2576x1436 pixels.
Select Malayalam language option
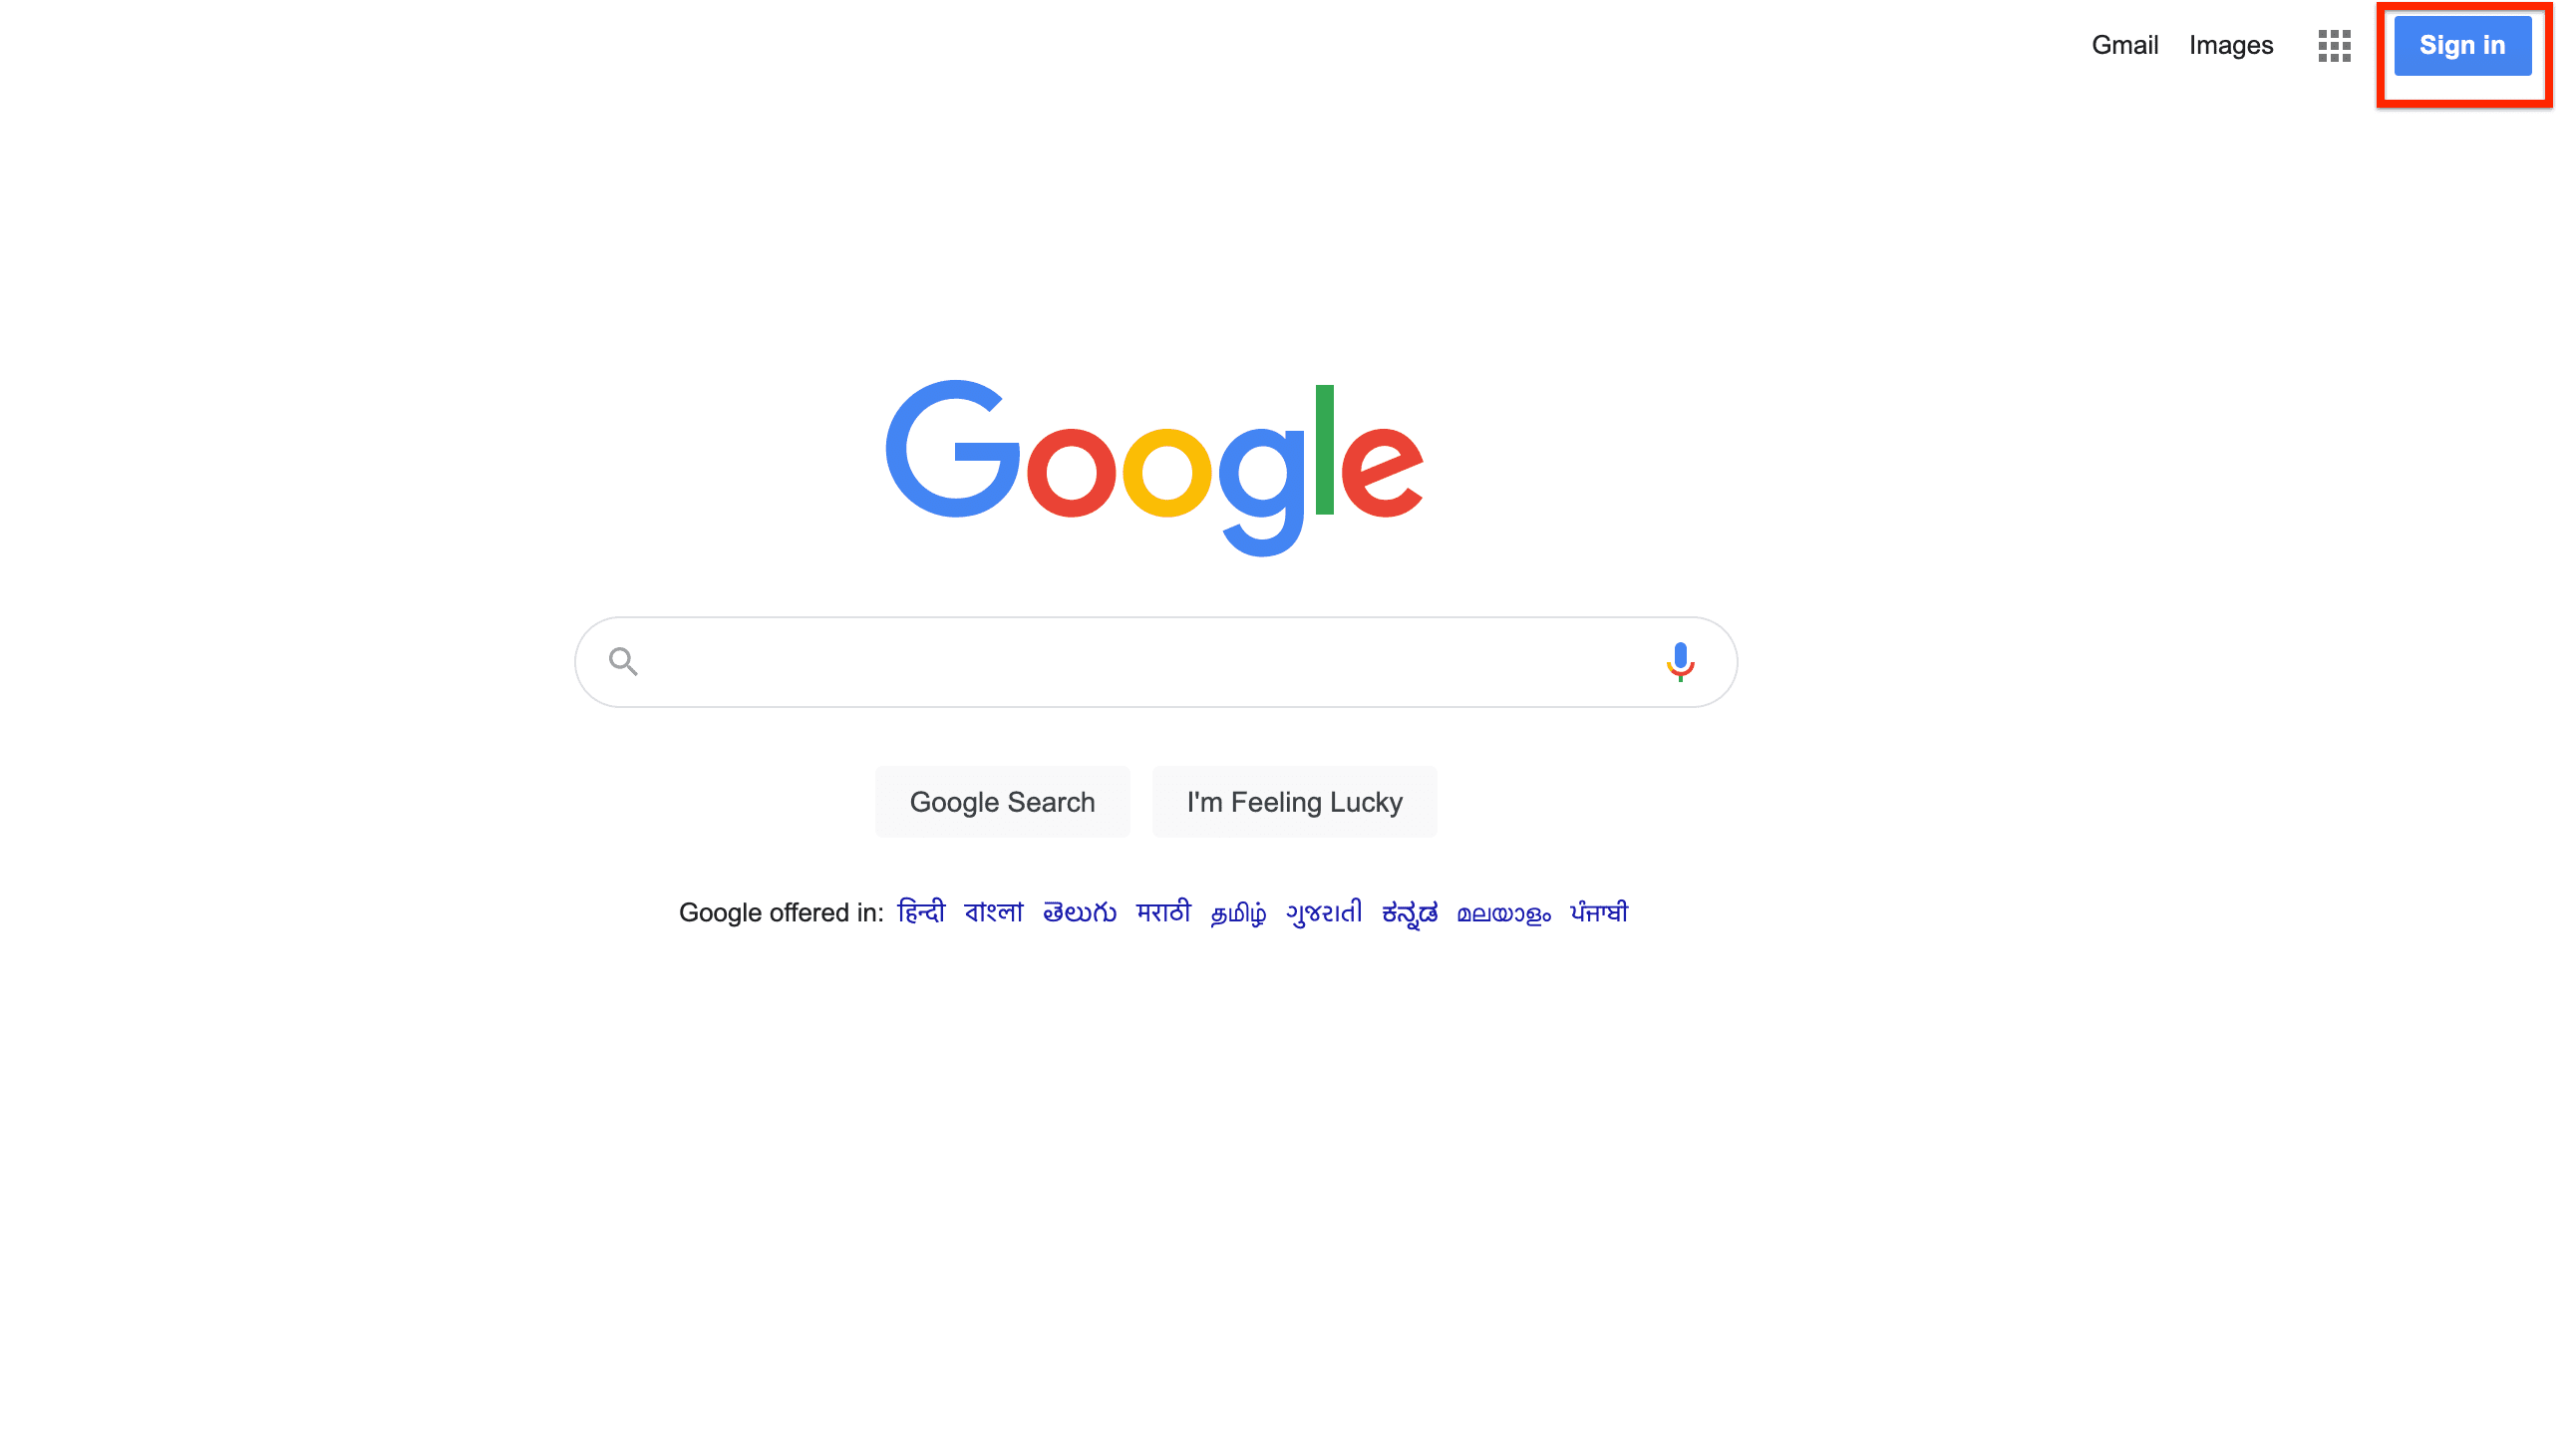click(1504, 912)
